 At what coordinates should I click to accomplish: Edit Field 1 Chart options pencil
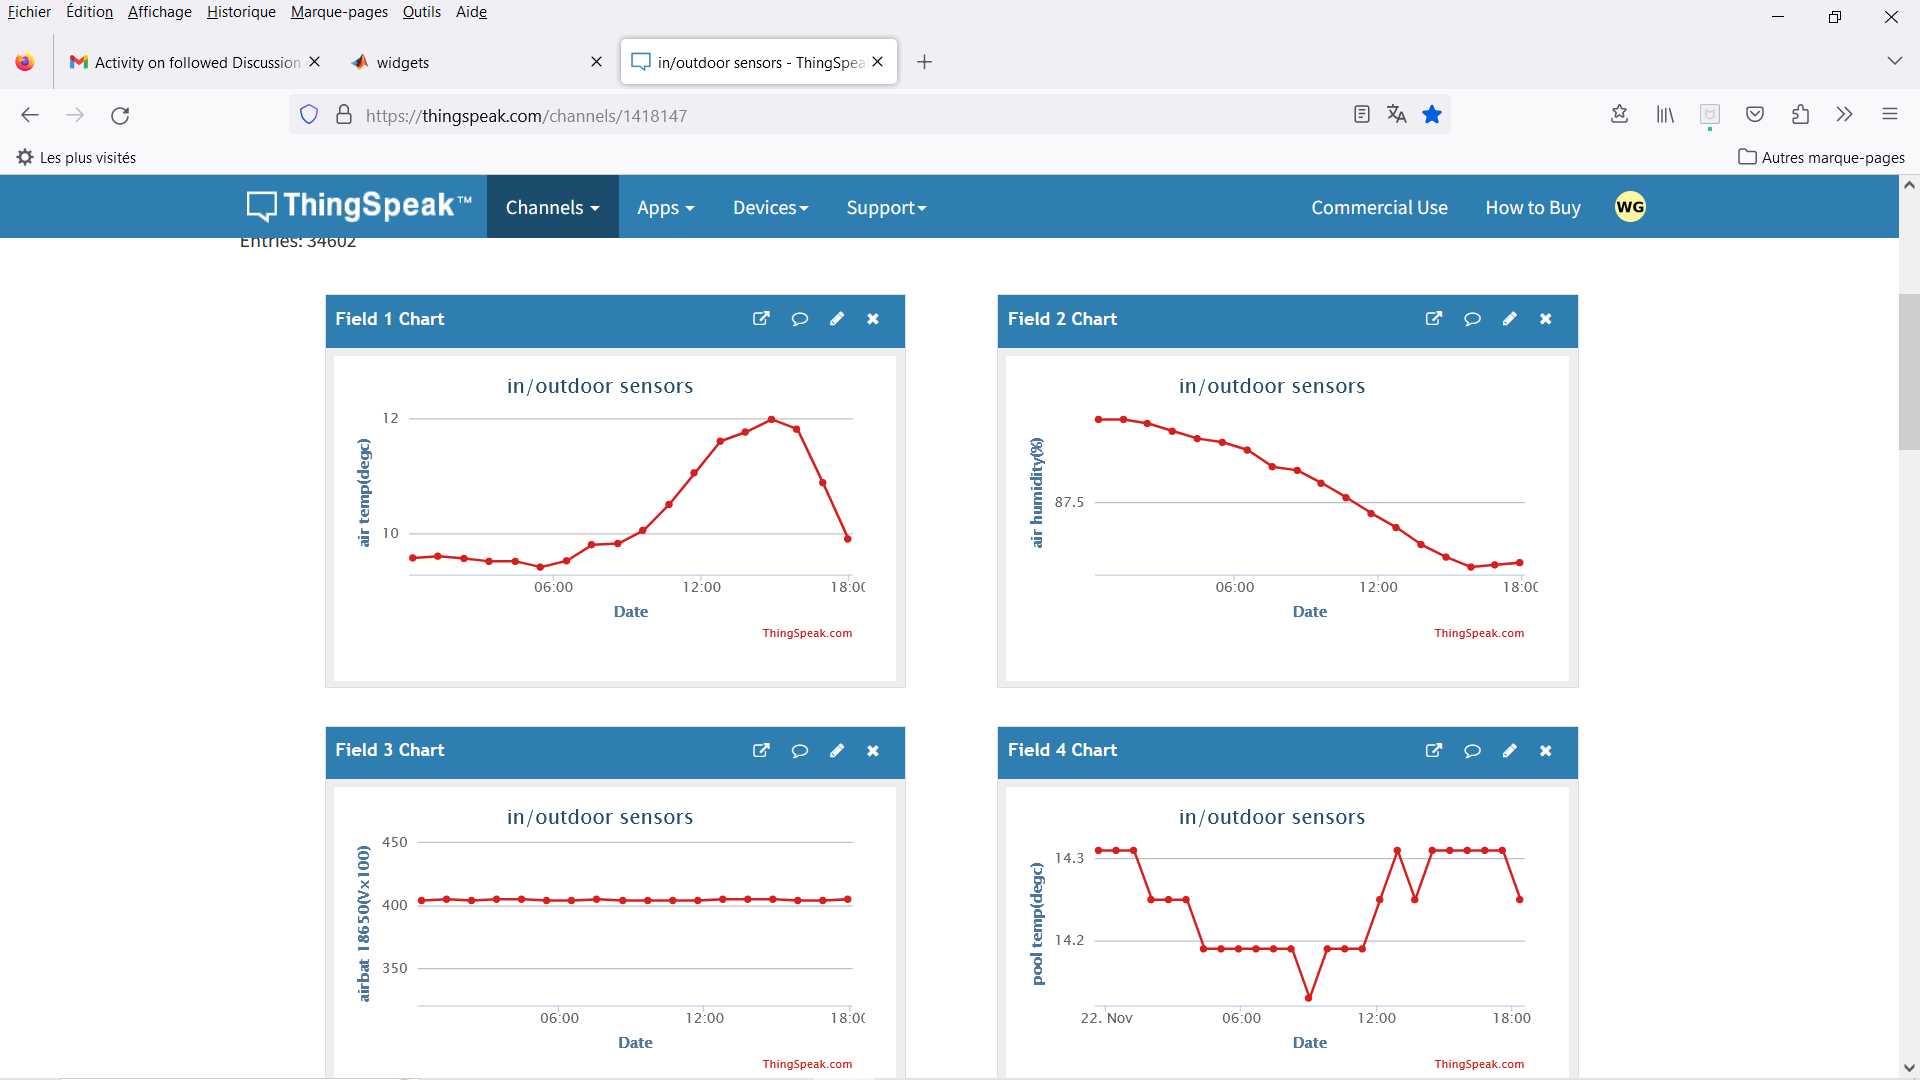pos(837,319)
